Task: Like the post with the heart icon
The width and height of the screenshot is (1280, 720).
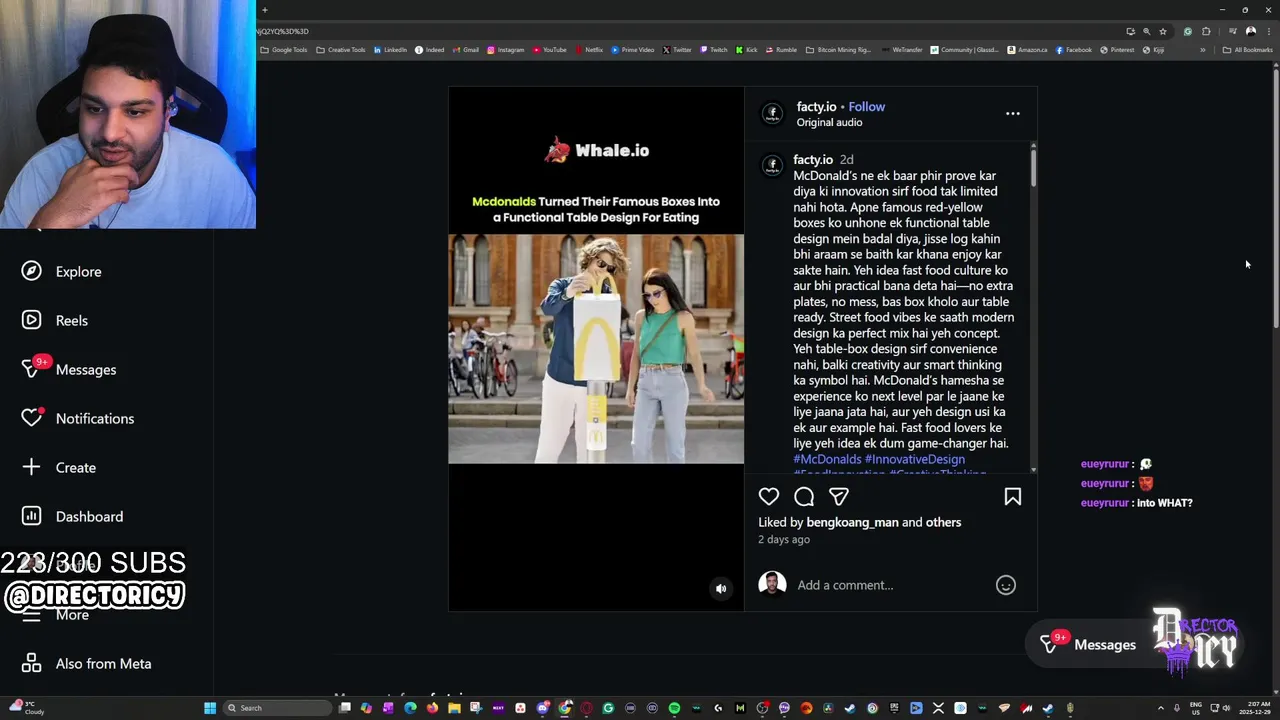Action: pos(768,496)
